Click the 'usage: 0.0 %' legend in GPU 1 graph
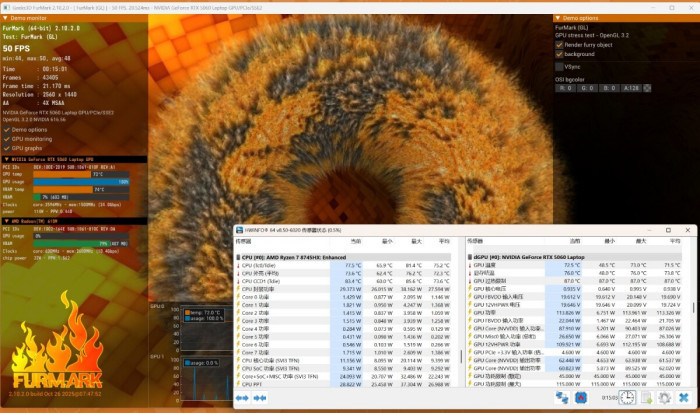 point(201,363)
